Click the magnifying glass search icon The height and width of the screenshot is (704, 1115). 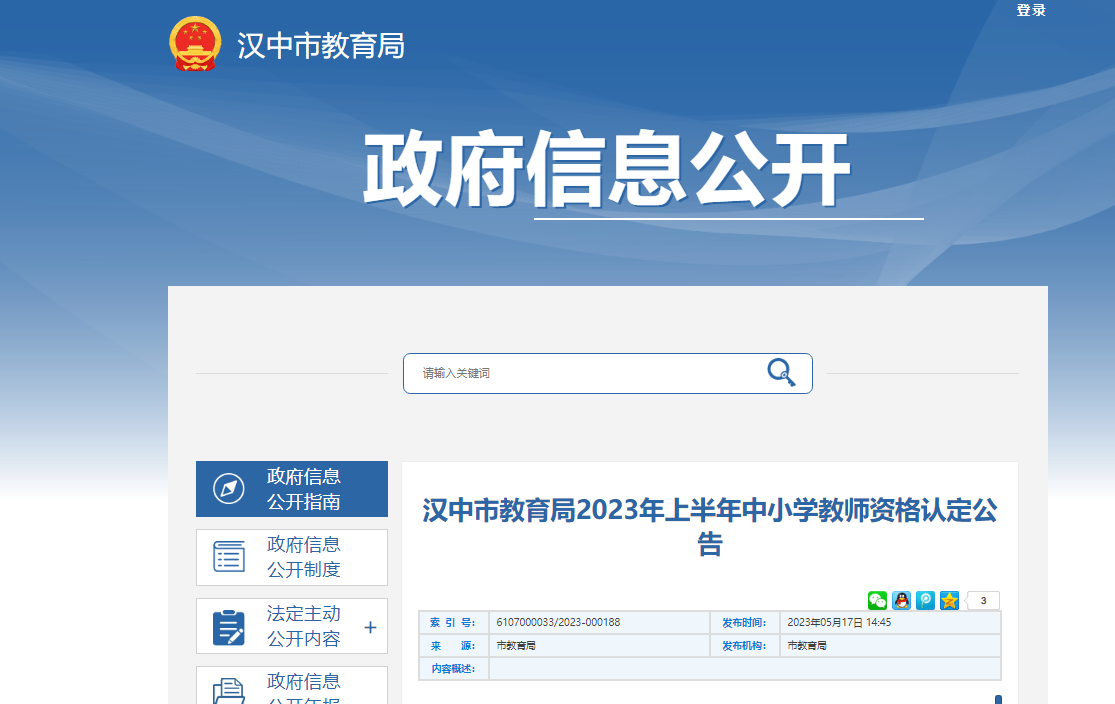click(x=781, y=373)
